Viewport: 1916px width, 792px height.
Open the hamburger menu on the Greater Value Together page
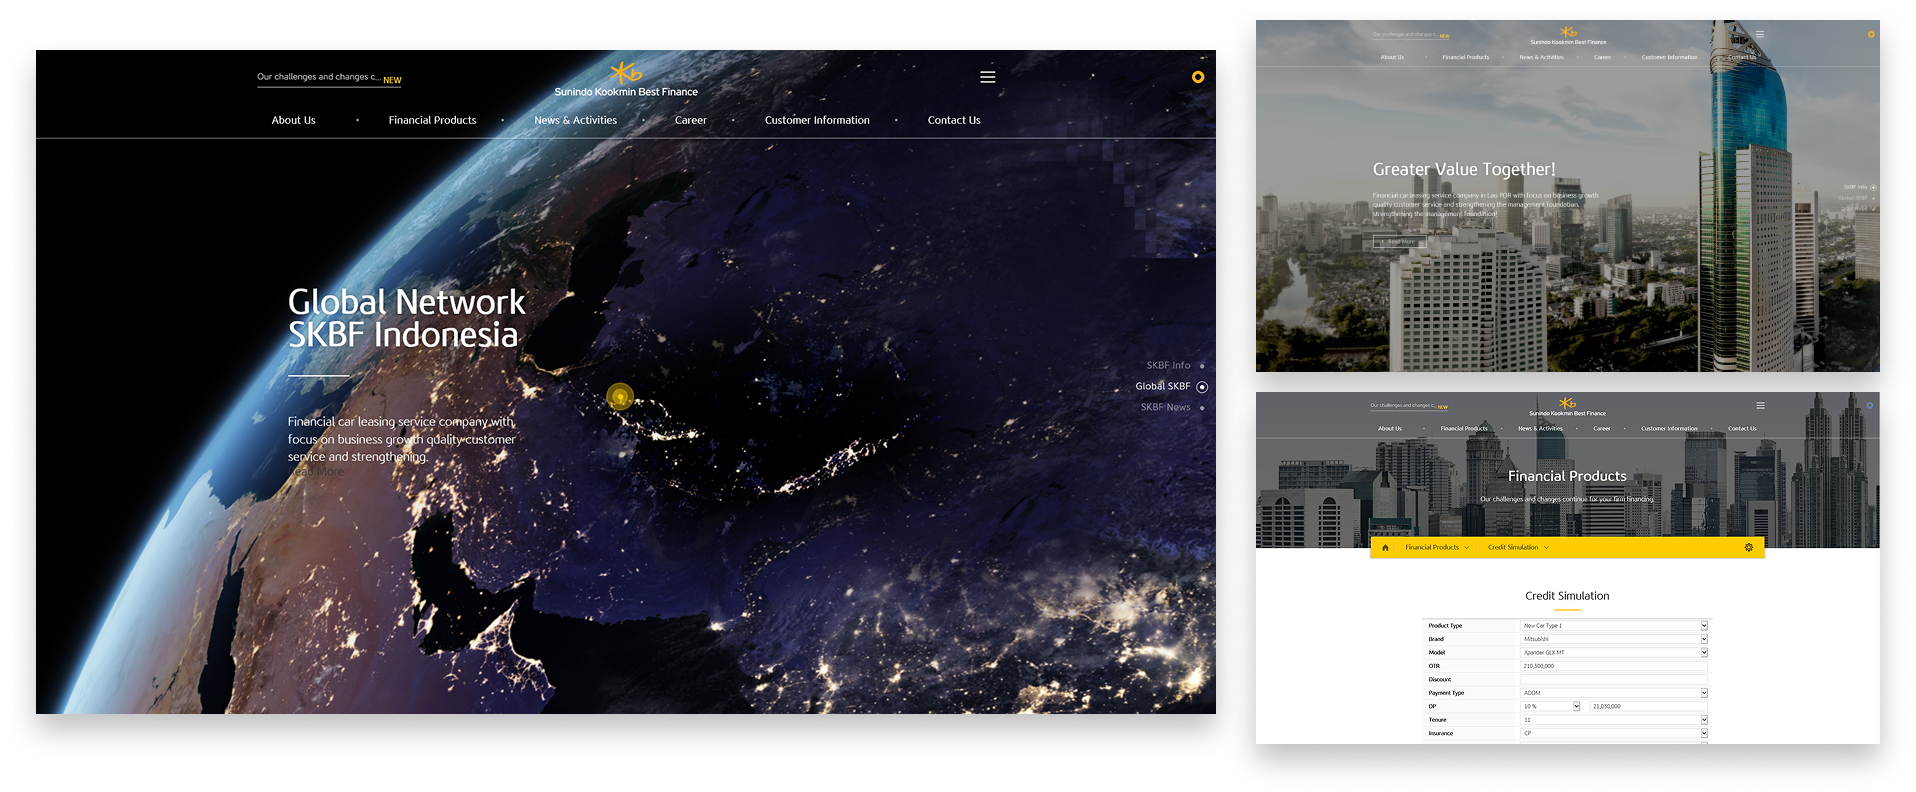[x=1760, y=34]
